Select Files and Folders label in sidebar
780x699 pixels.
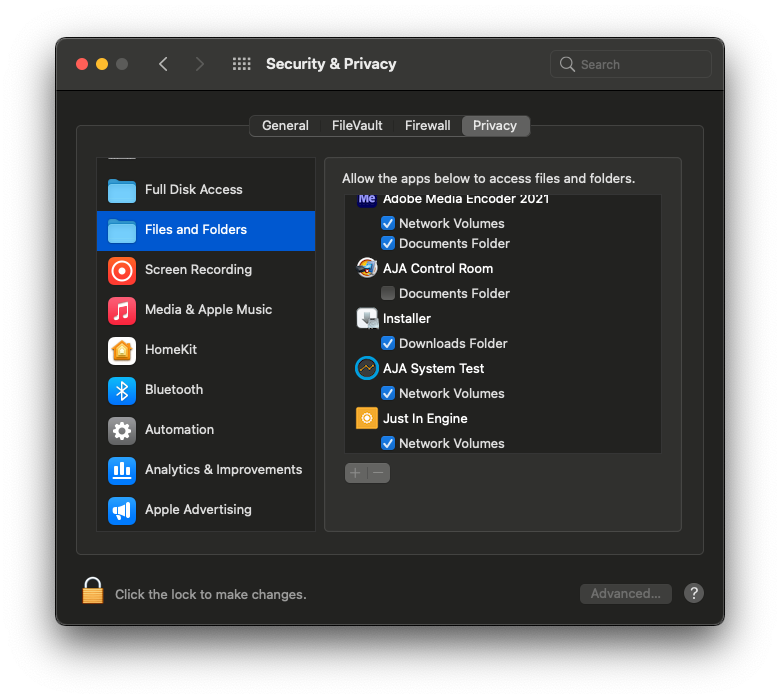point(195,229)
